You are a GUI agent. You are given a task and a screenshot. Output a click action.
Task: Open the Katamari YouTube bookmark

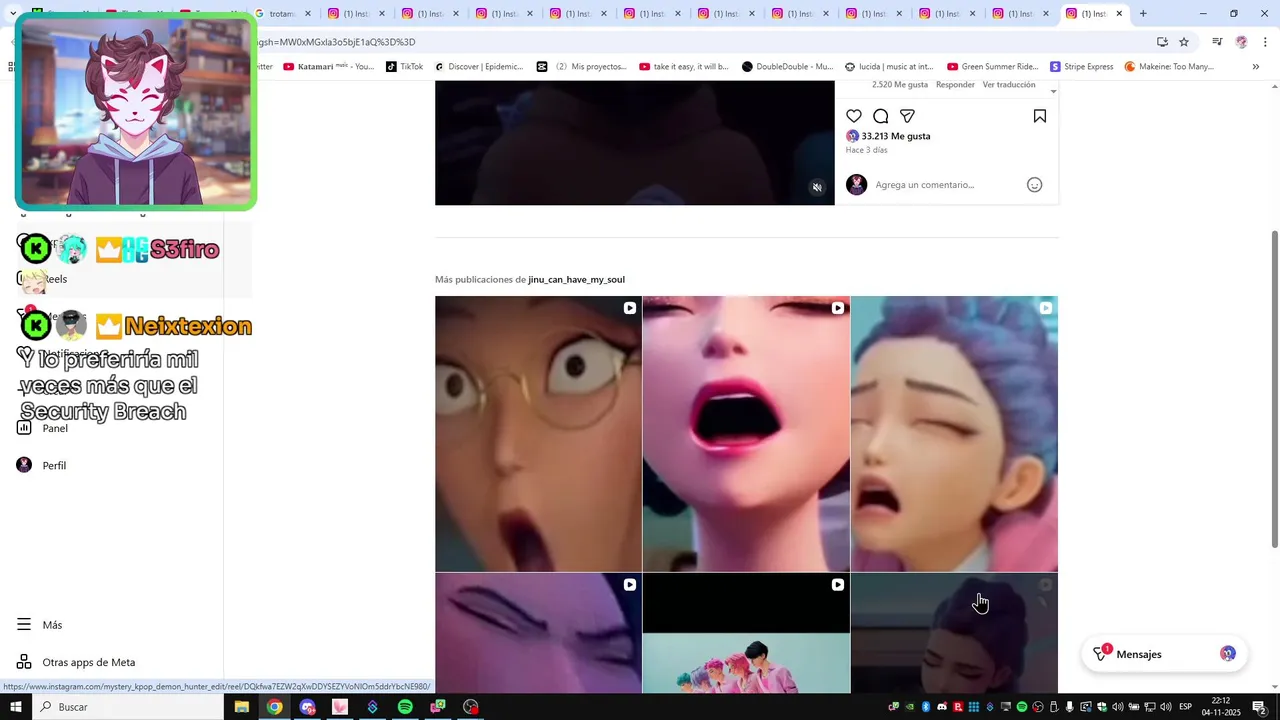[328, 67]
